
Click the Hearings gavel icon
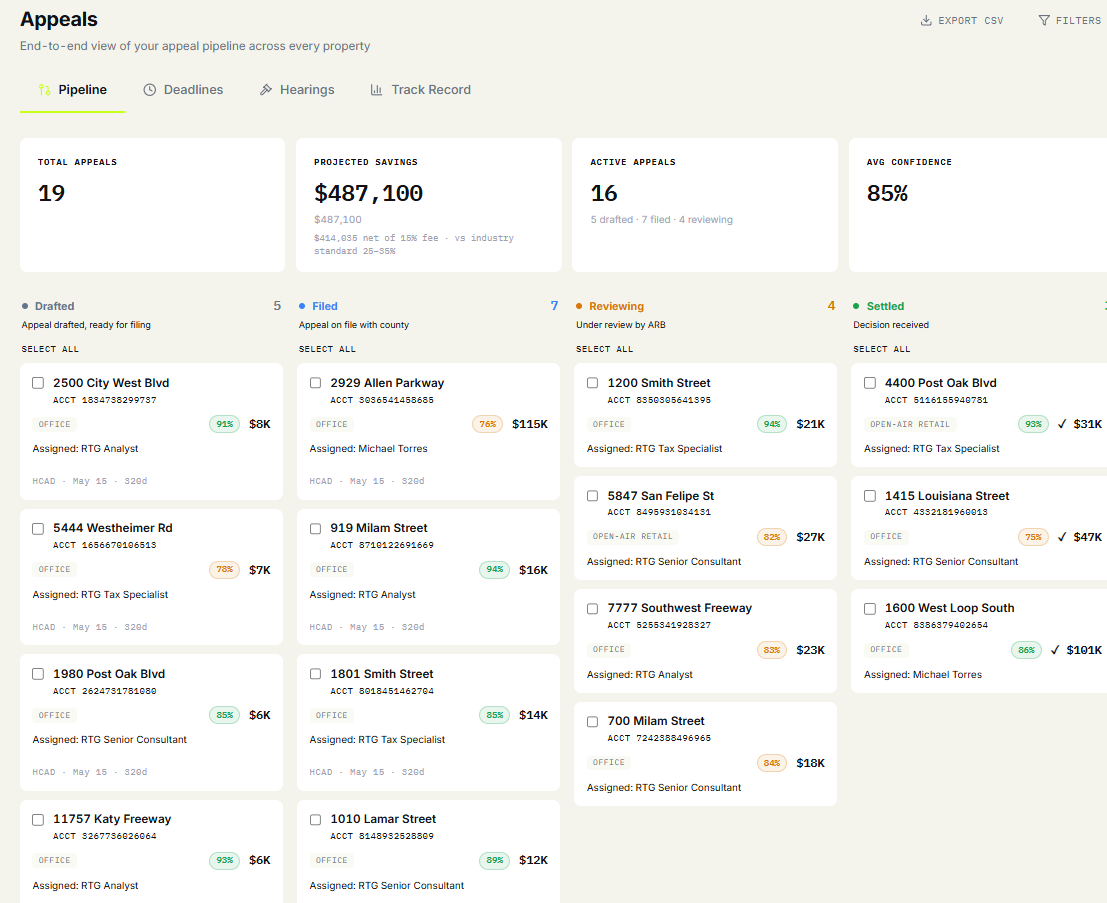[265, 90]
